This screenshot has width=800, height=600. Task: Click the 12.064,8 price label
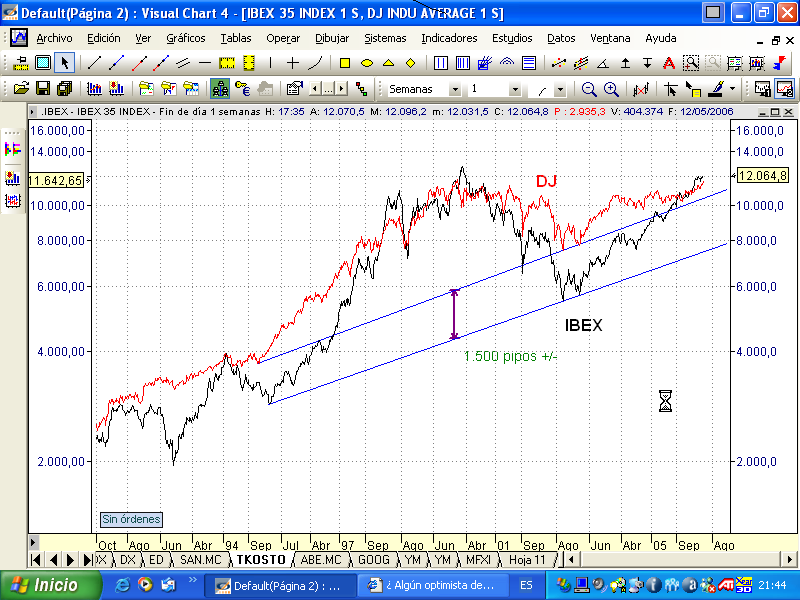[763, 176]
